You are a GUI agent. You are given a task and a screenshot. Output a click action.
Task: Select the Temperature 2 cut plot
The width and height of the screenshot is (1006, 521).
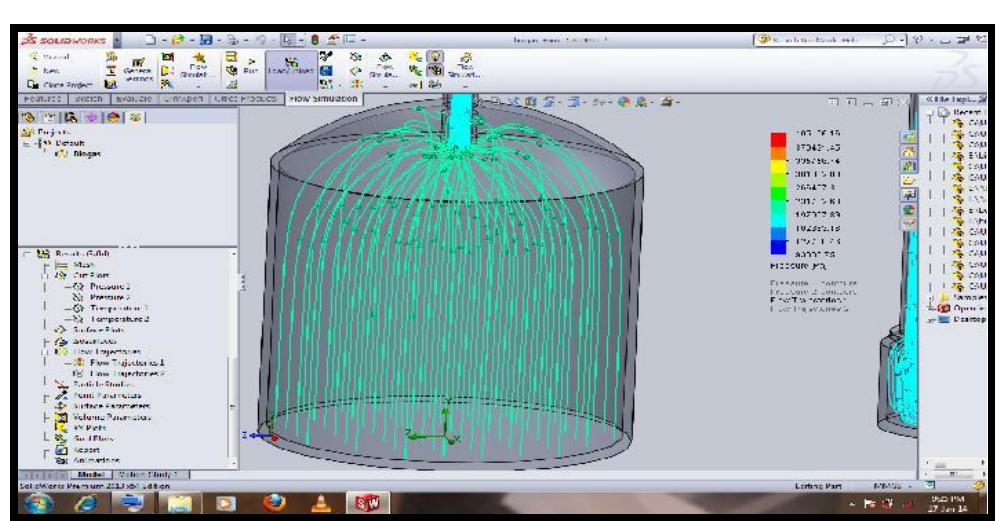coord(111,319)
